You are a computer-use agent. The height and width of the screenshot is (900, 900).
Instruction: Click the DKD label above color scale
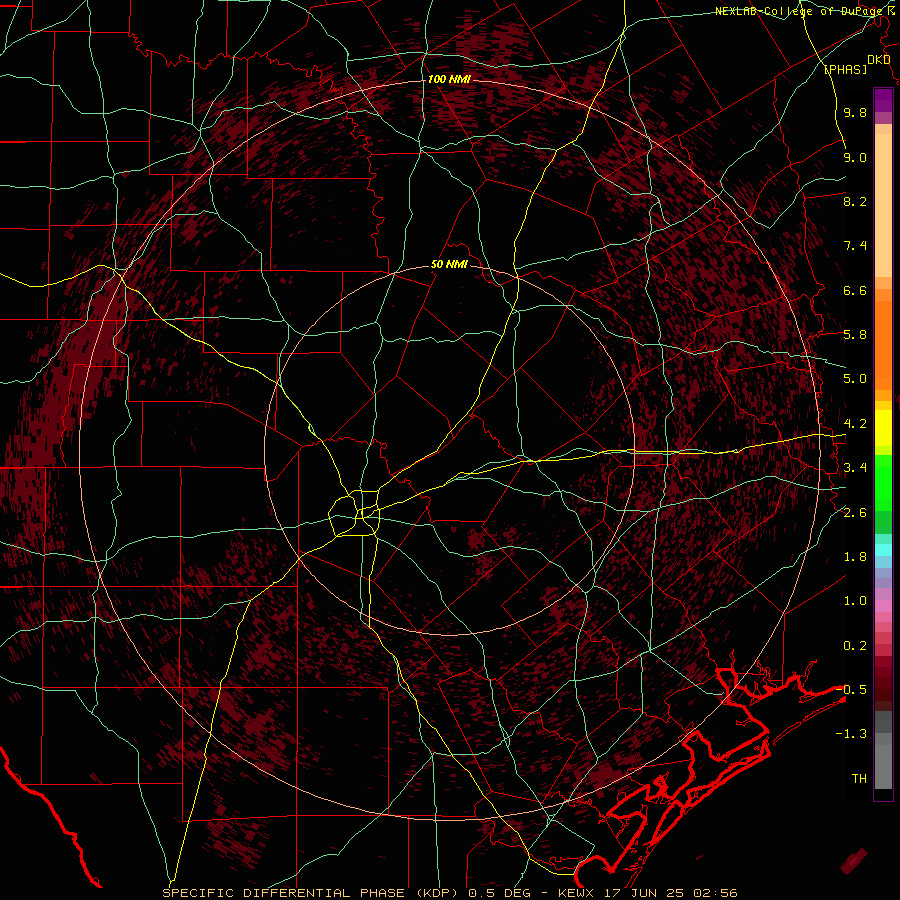click(x=878, y=60)
